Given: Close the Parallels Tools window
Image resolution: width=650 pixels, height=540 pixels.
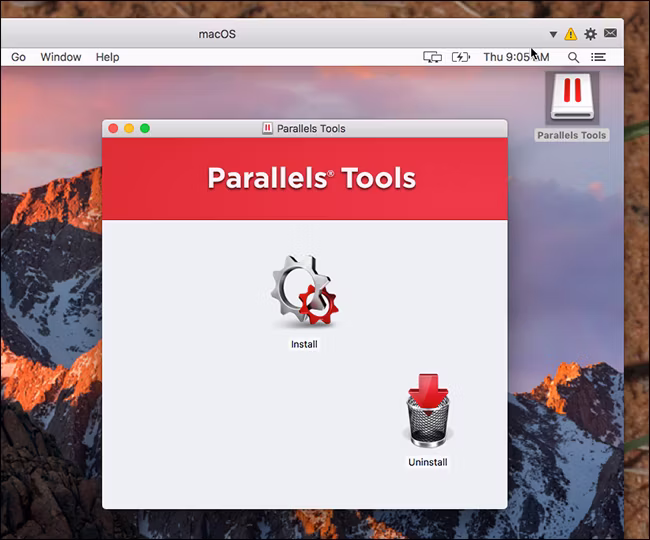Looking at the screenshot, I should click(113, 128).
